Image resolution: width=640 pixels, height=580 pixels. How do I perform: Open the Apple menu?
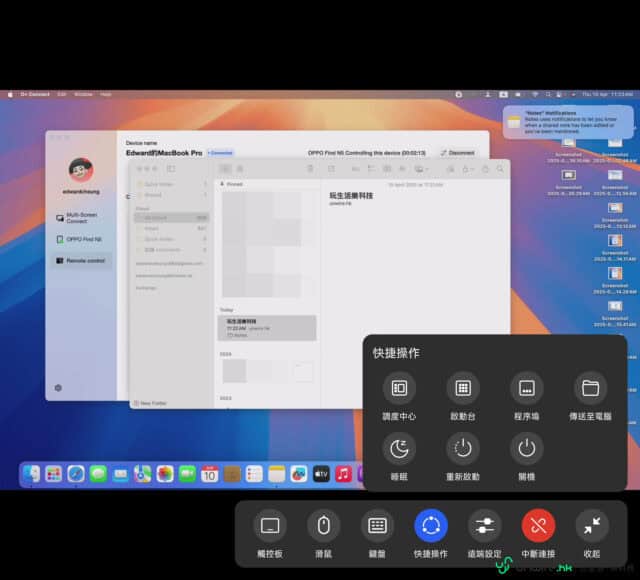click(10, 94)
